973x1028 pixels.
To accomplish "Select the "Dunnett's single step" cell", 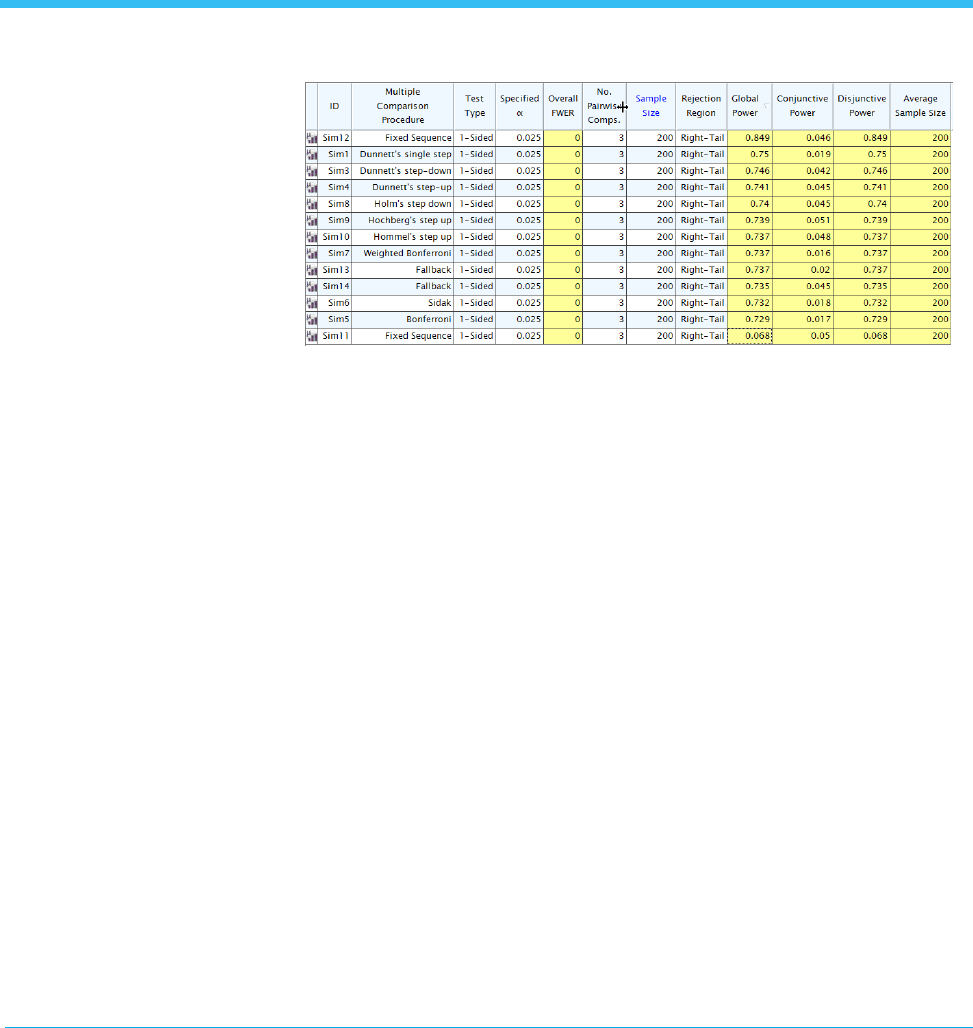I will 403,155.
